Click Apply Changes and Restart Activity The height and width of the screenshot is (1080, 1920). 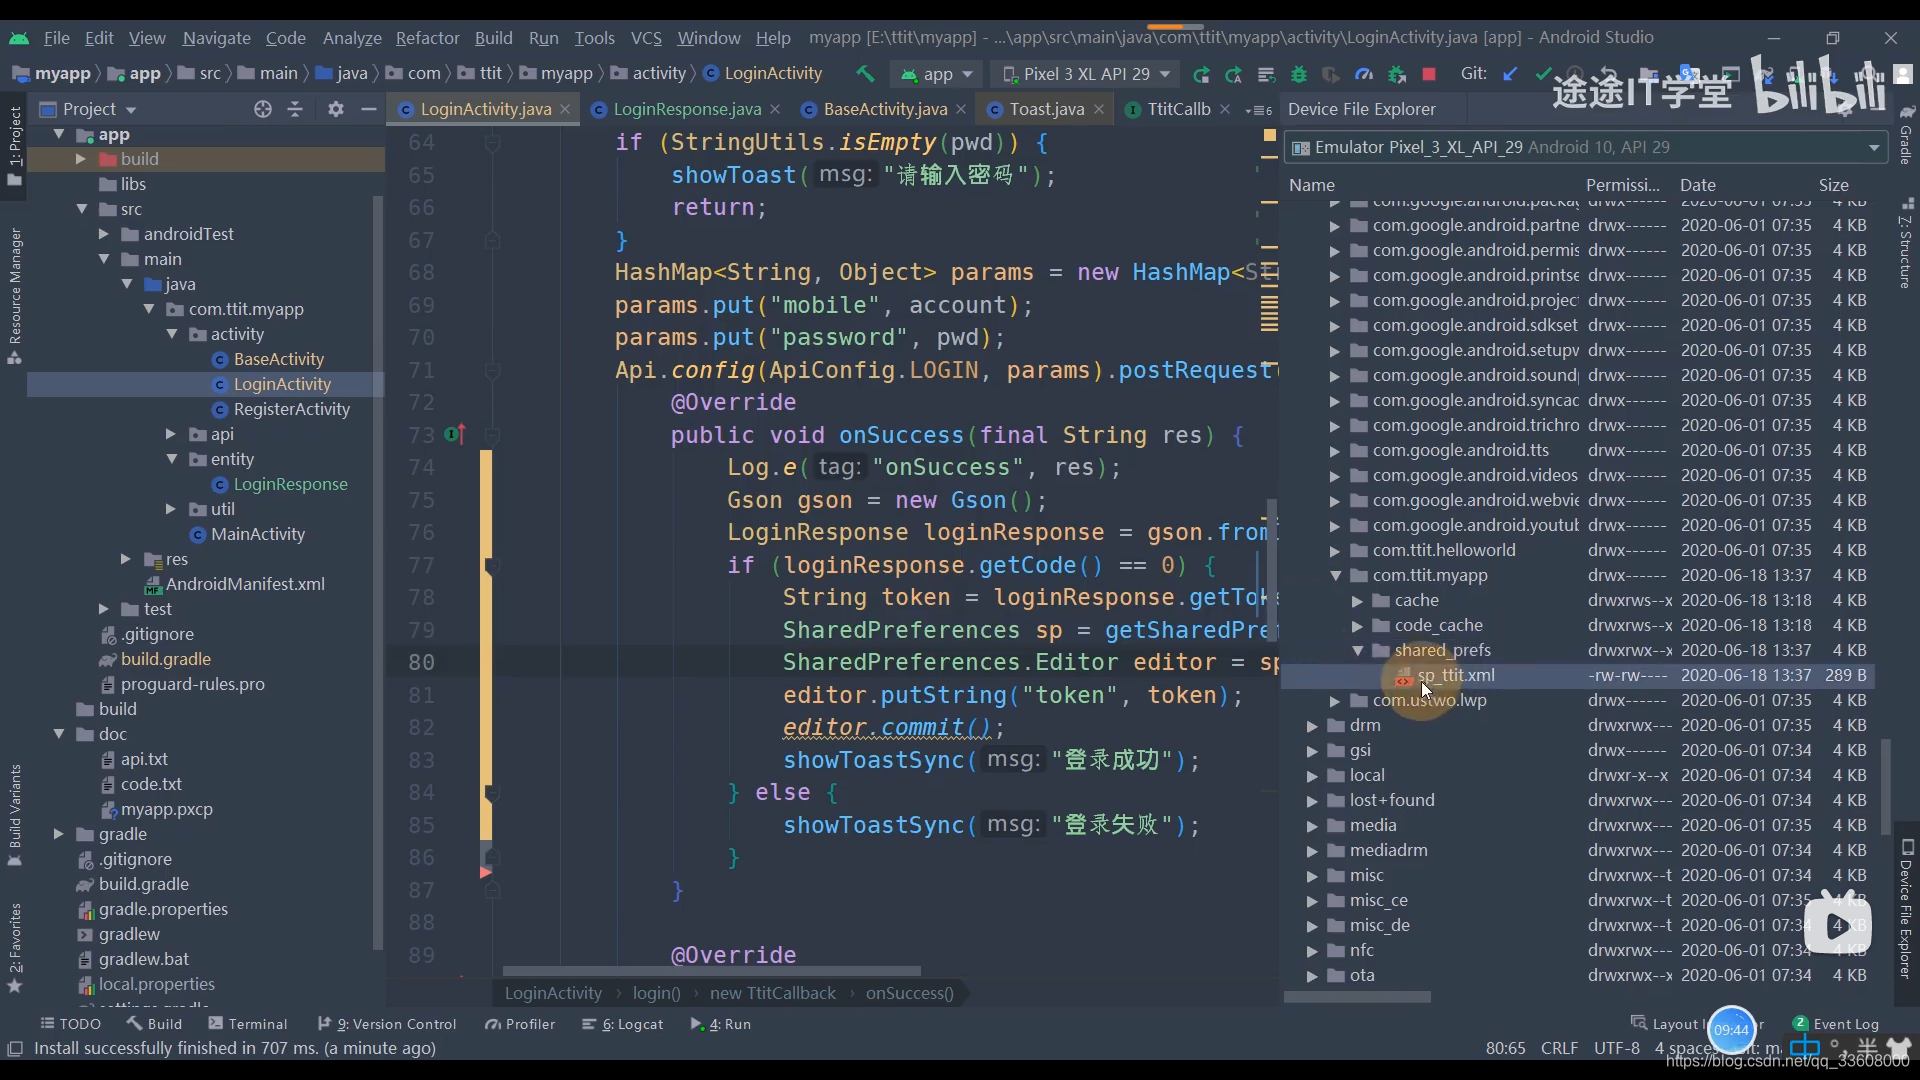(1201, 74)
